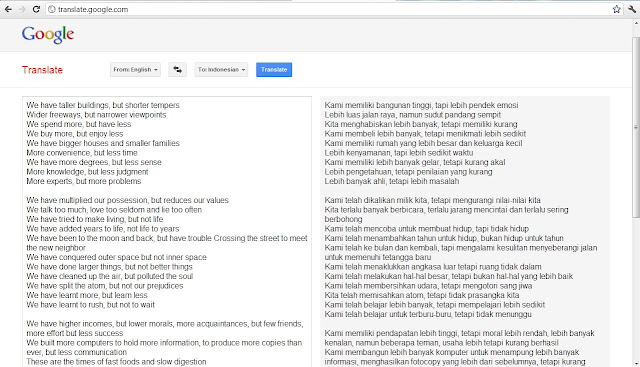Click translation 'Lebih kenyamanan, tapi lebih sedikit waktu'
This screenshot has width=640, height=367.
[399, 153]
